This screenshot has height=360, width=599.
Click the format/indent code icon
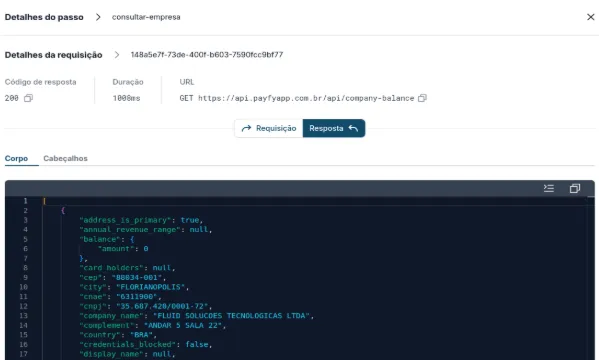coord(549,188)
